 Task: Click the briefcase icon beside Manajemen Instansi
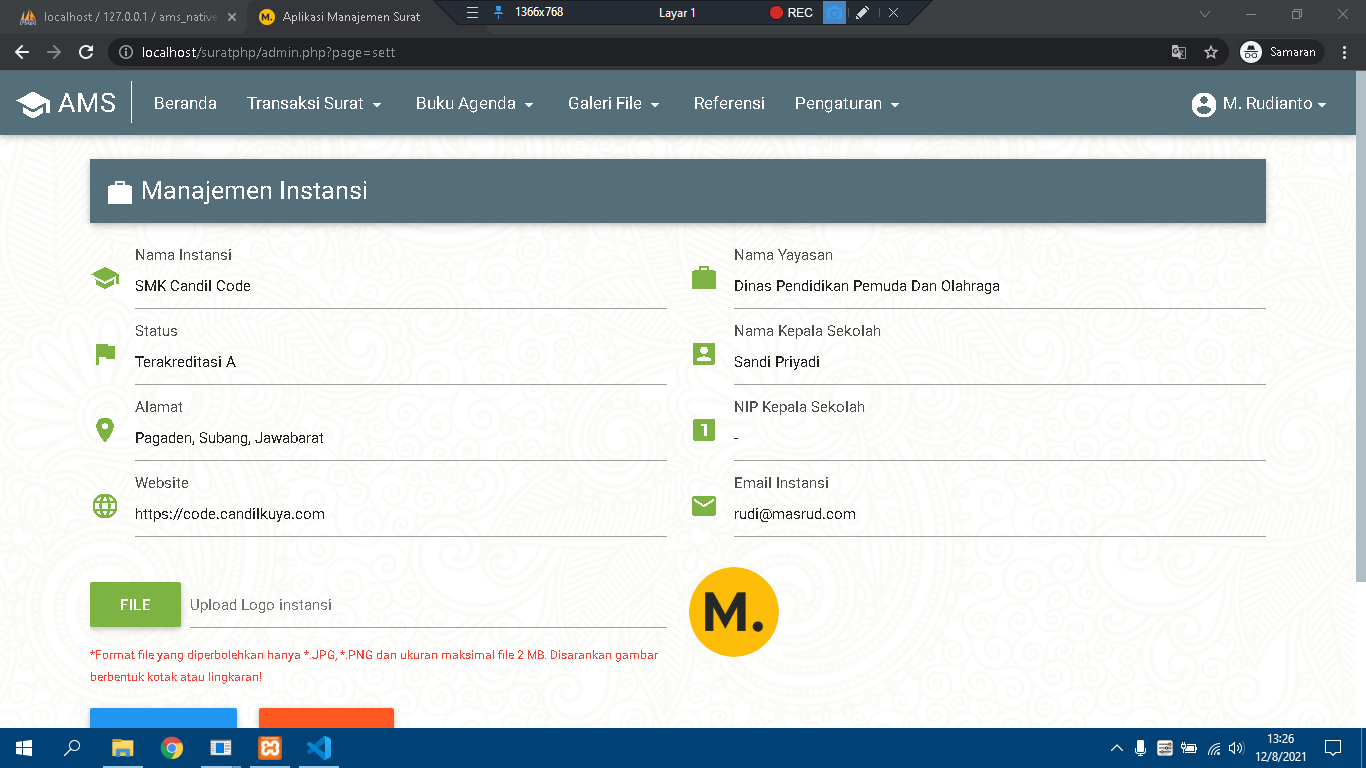[120, 191]
